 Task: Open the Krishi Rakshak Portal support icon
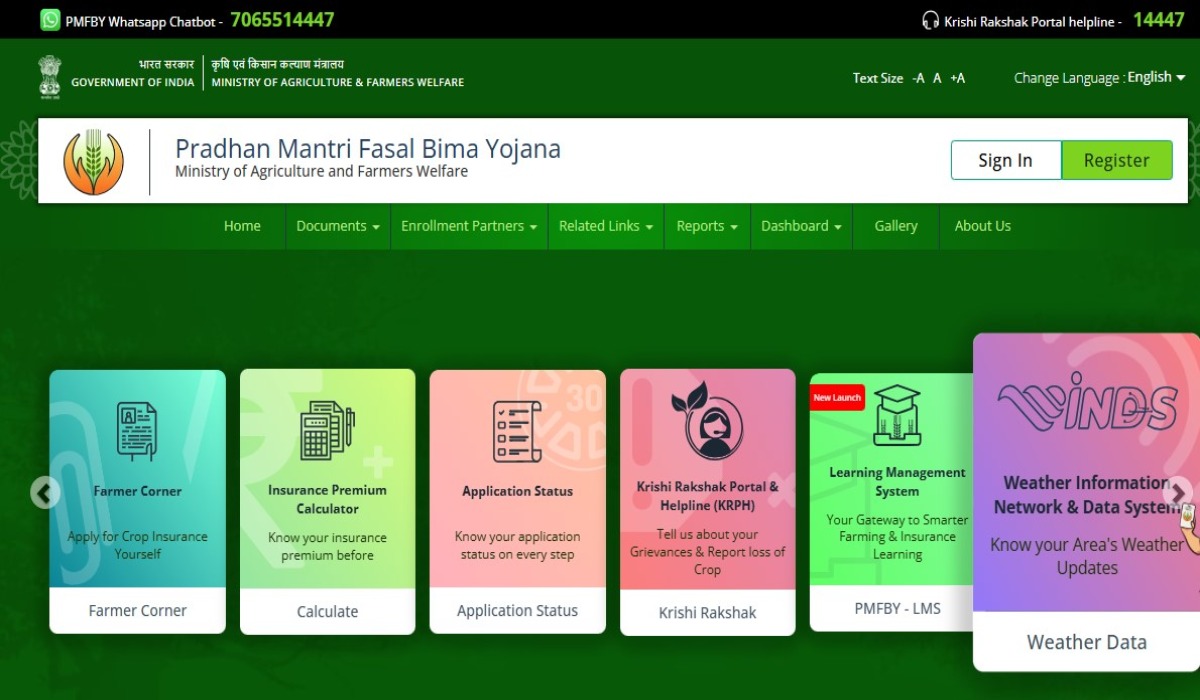707,428
